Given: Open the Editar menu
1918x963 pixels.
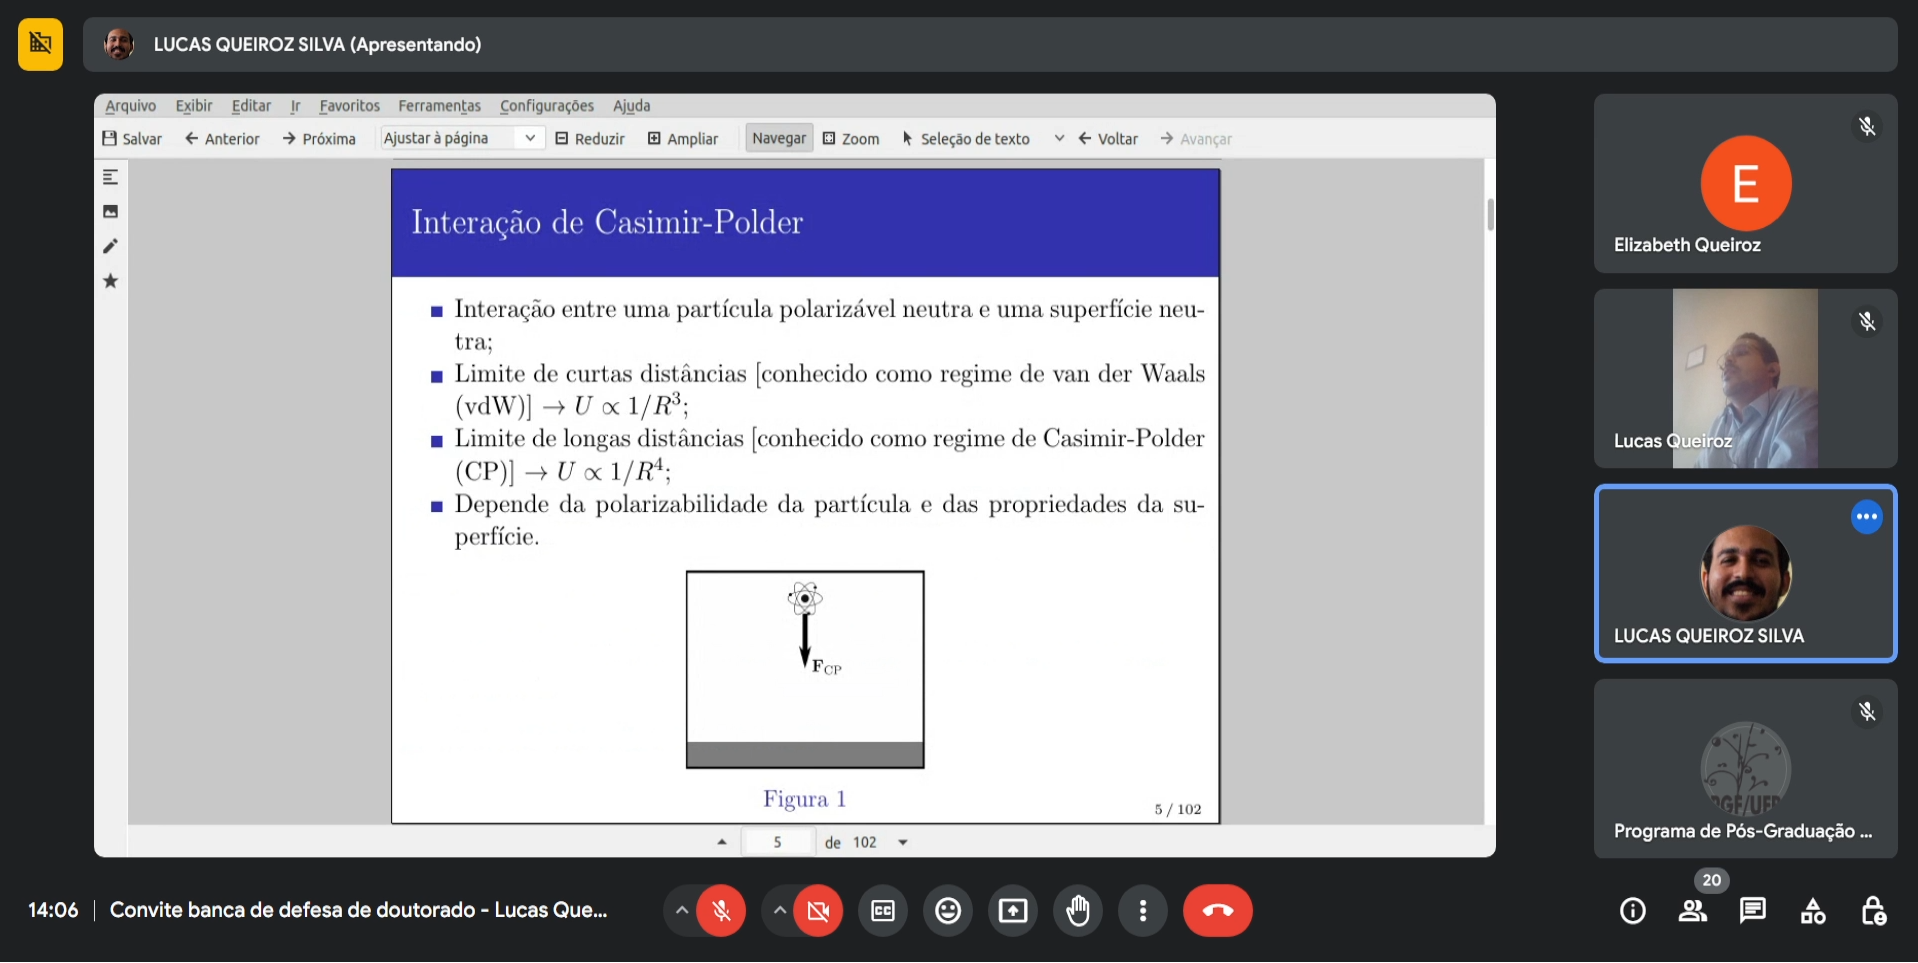Looking at the screenshot, I should 251,106.
